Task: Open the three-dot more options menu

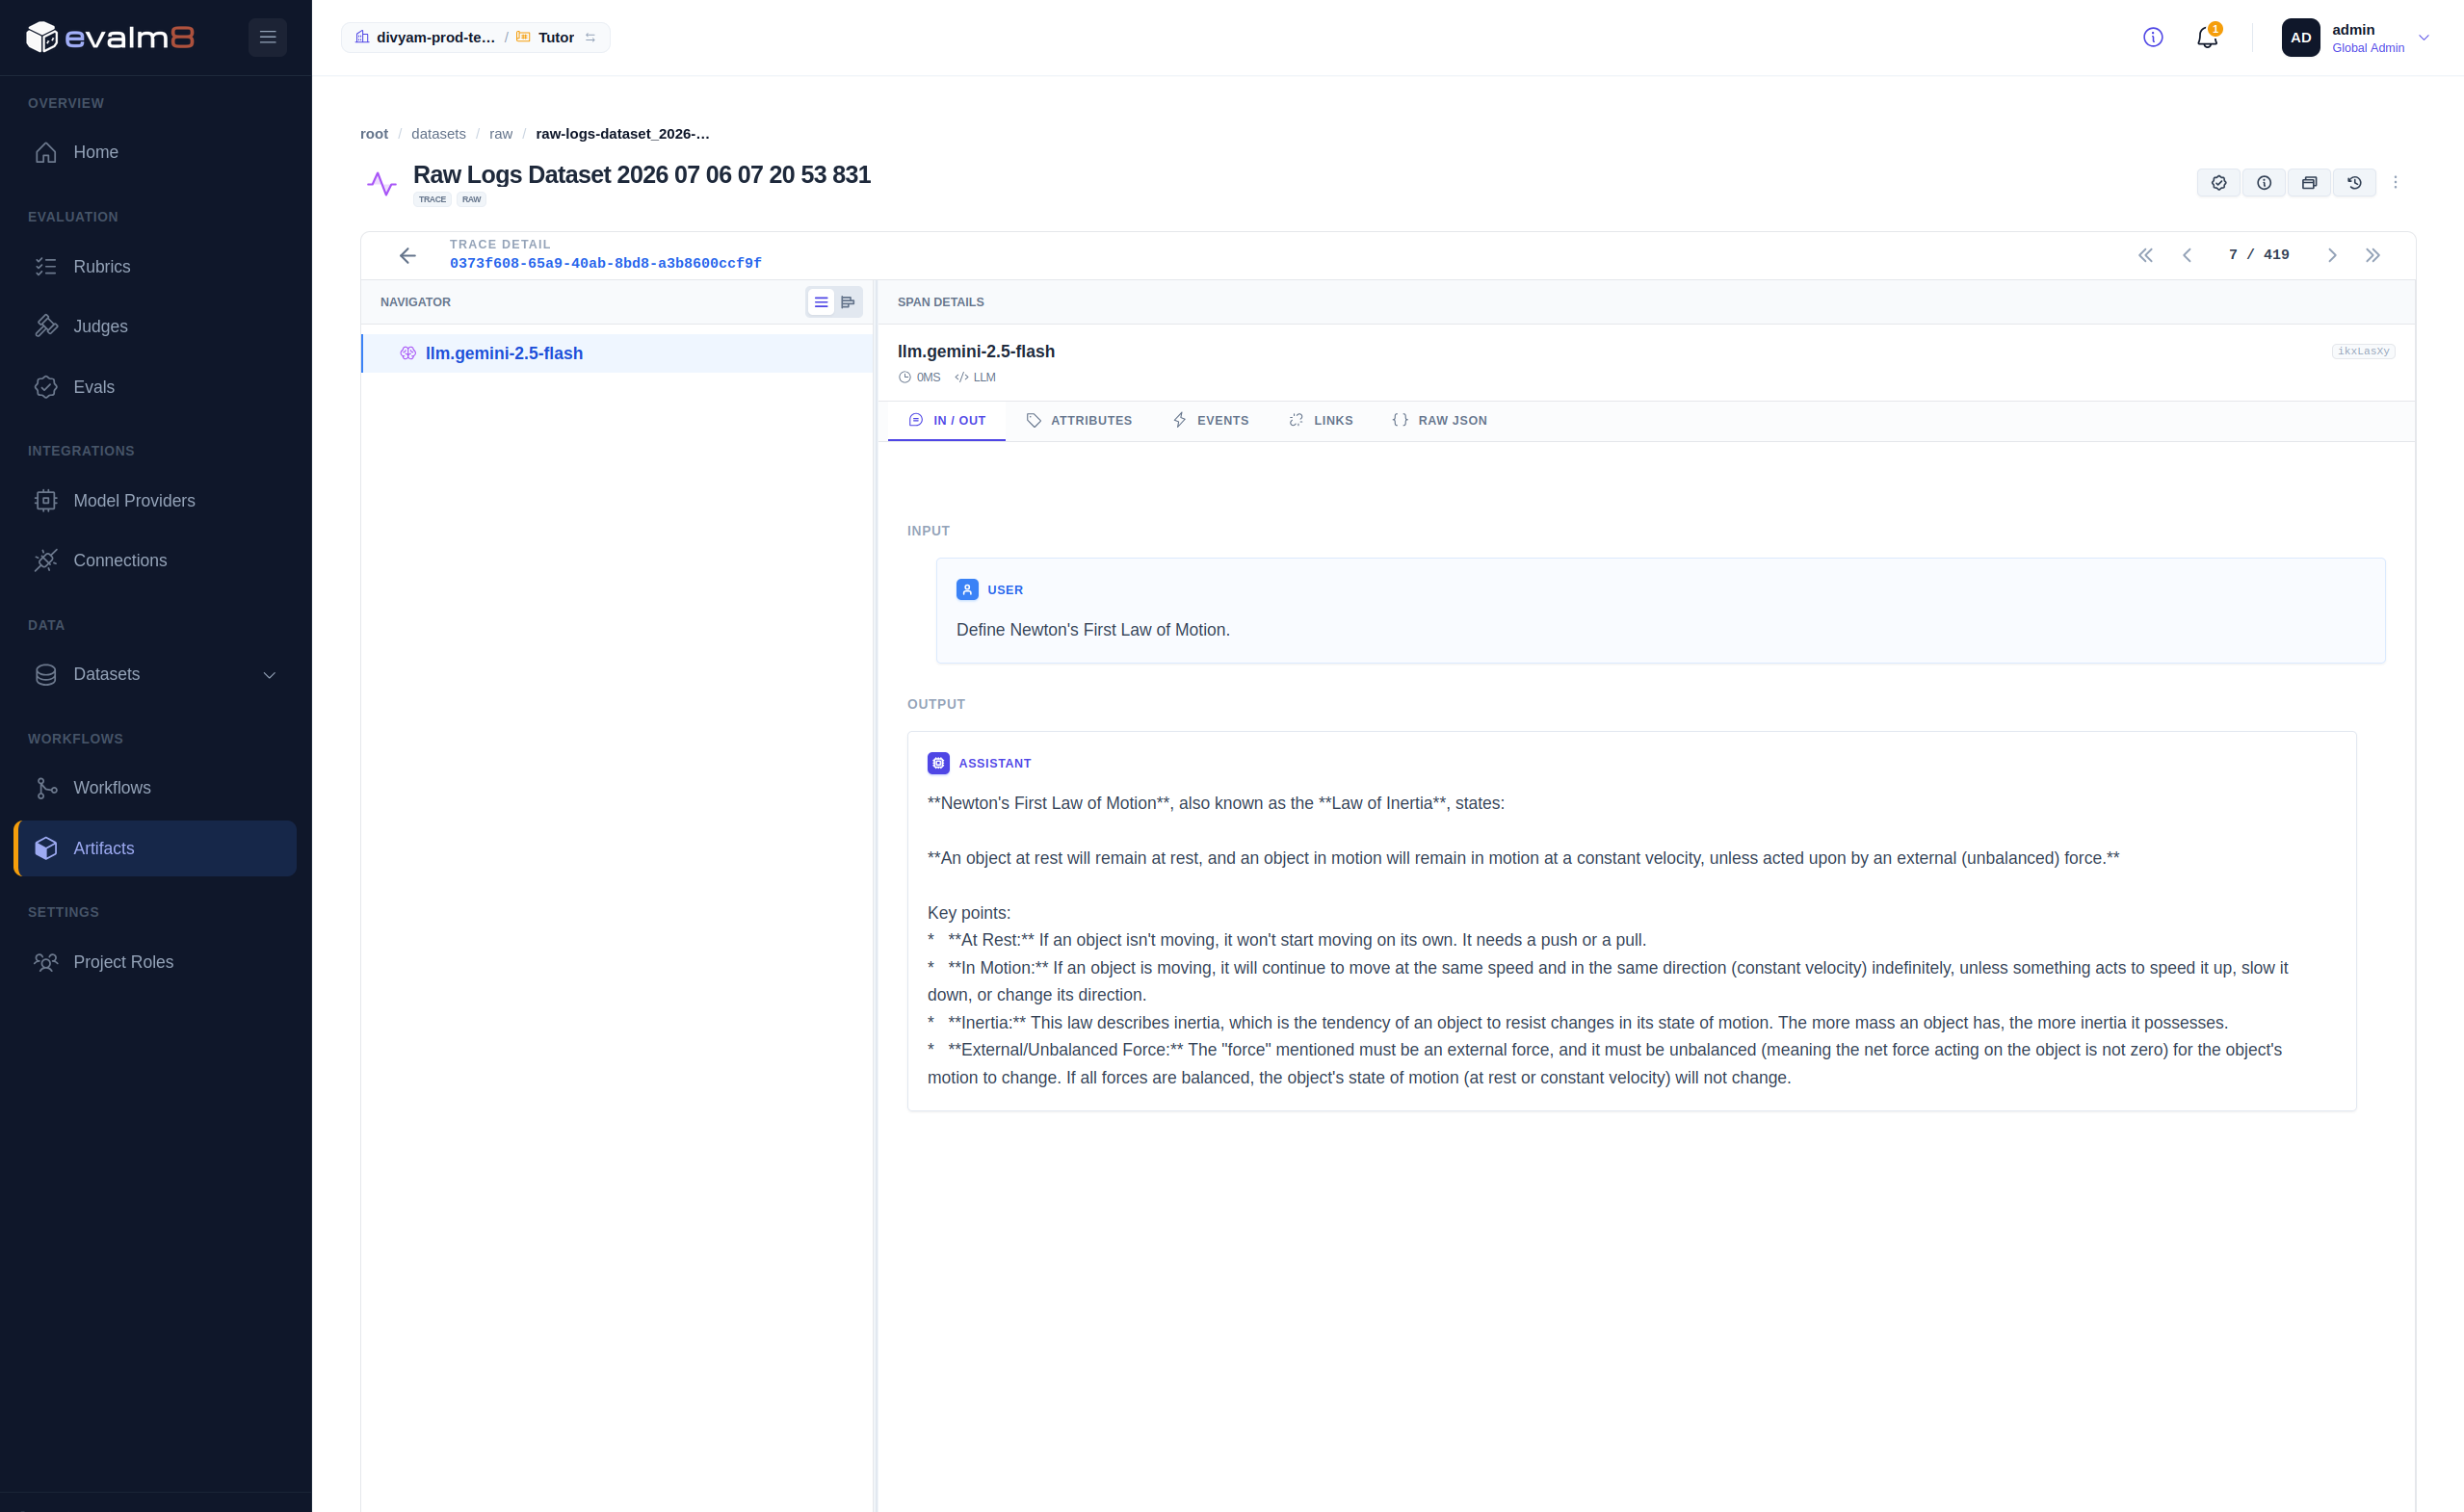Action: tap(2395, 183)
